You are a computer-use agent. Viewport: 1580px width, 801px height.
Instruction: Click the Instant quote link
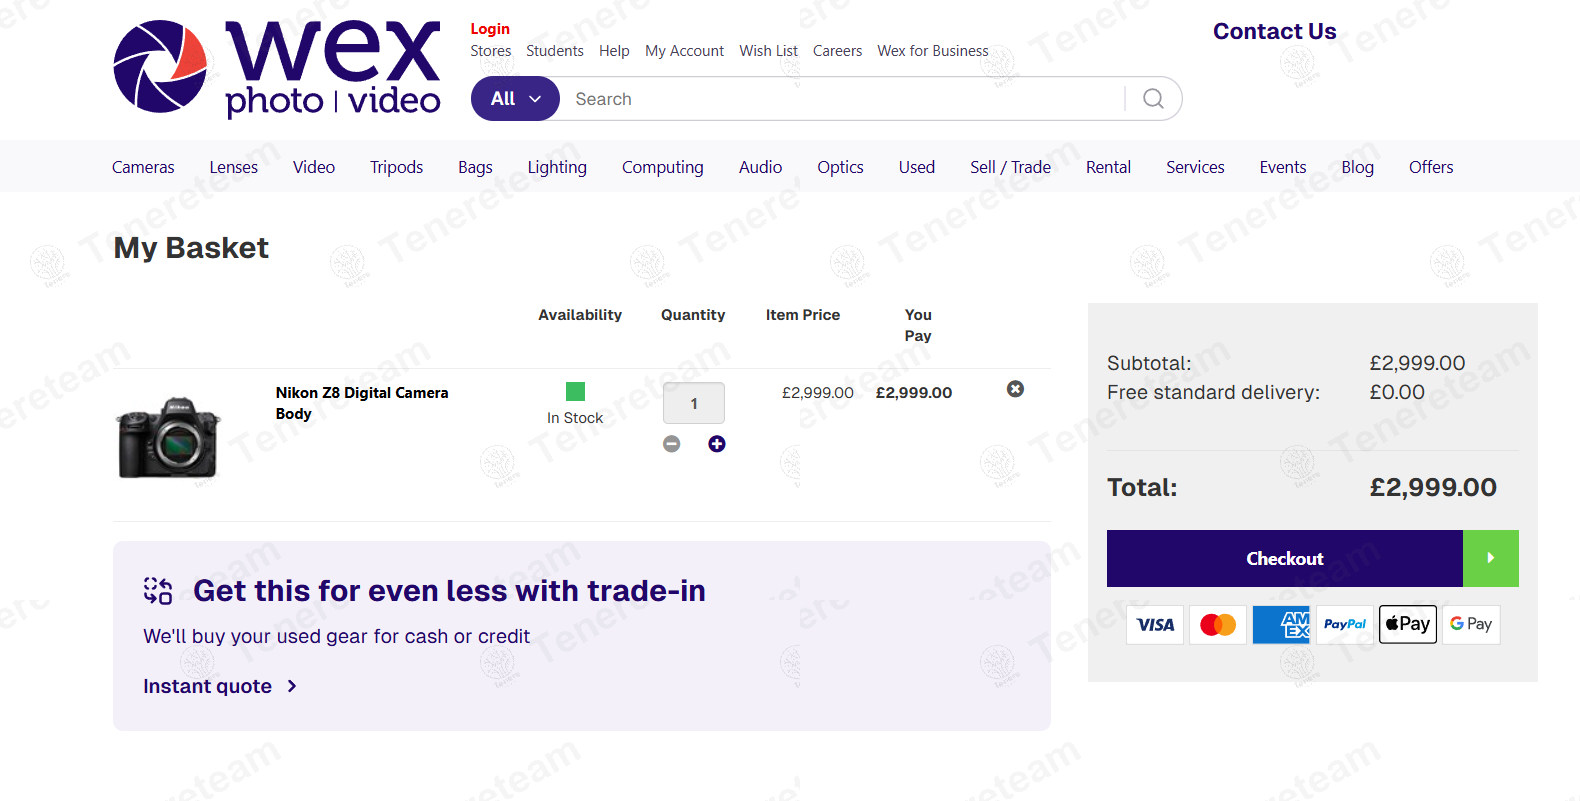coord(220,686)
